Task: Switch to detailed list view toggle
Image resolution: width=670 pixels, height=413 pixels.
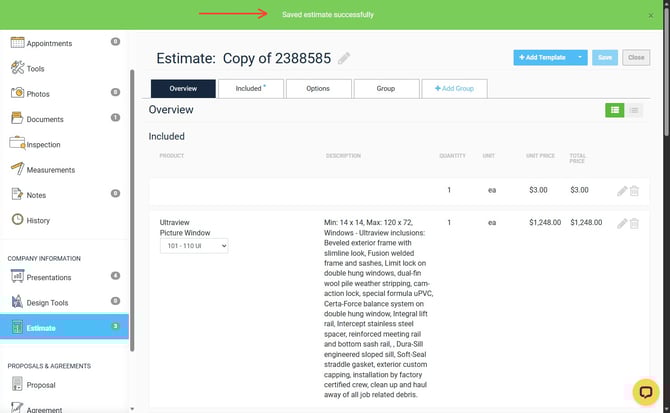Action: (x=614, y=110)
